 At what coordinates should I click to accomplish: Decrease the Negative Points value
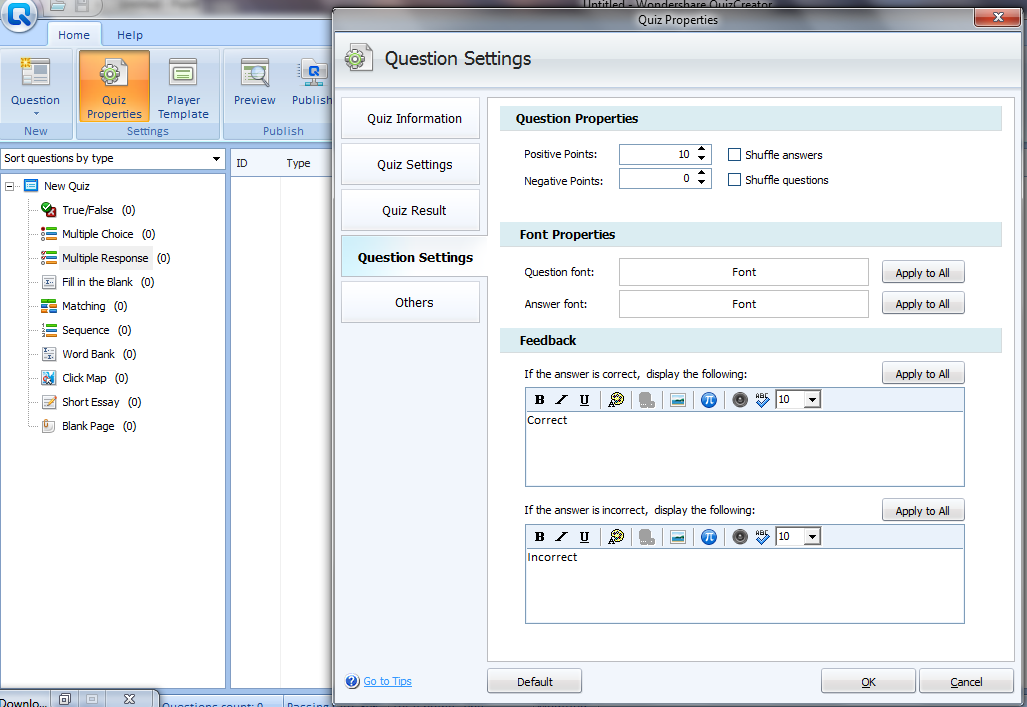coord(701,183)
